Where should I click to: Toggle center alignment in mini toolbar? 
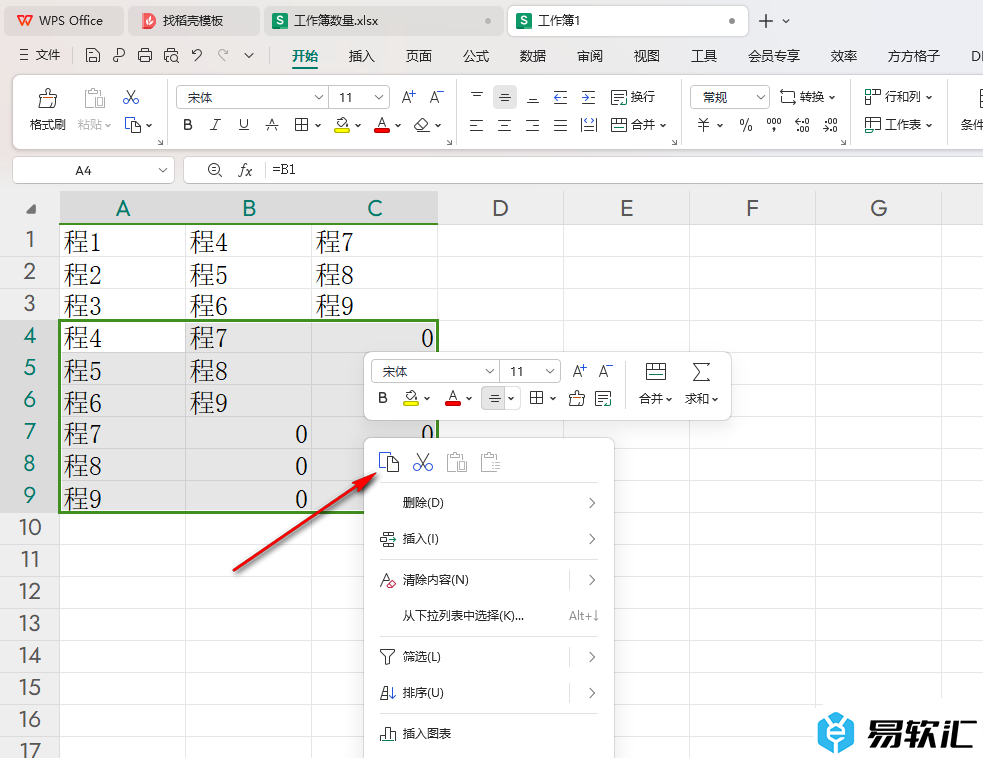[494, 398]
